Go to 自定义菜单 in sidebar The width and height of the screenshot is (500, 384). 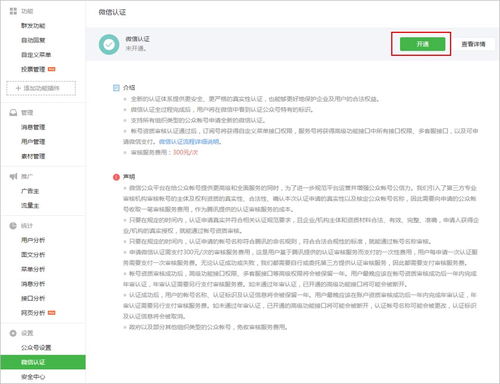36,55
